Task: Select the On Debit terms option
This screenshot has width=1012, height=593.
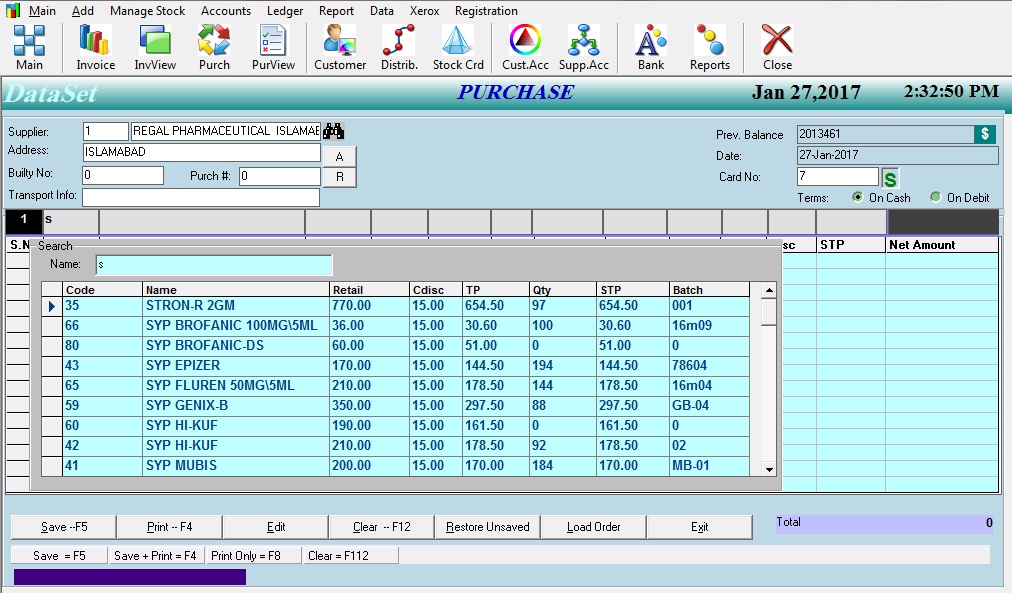Action: tap(960, 197)
